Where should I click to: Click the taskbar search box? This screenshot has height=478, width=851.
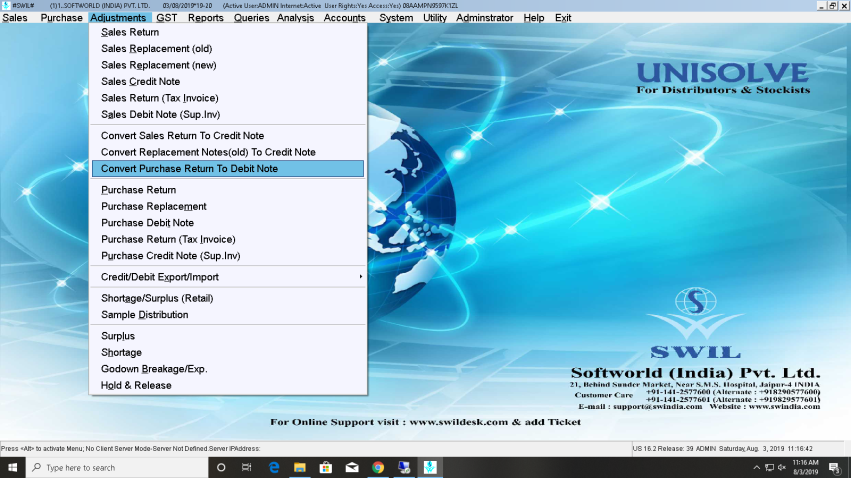(117, 467)
